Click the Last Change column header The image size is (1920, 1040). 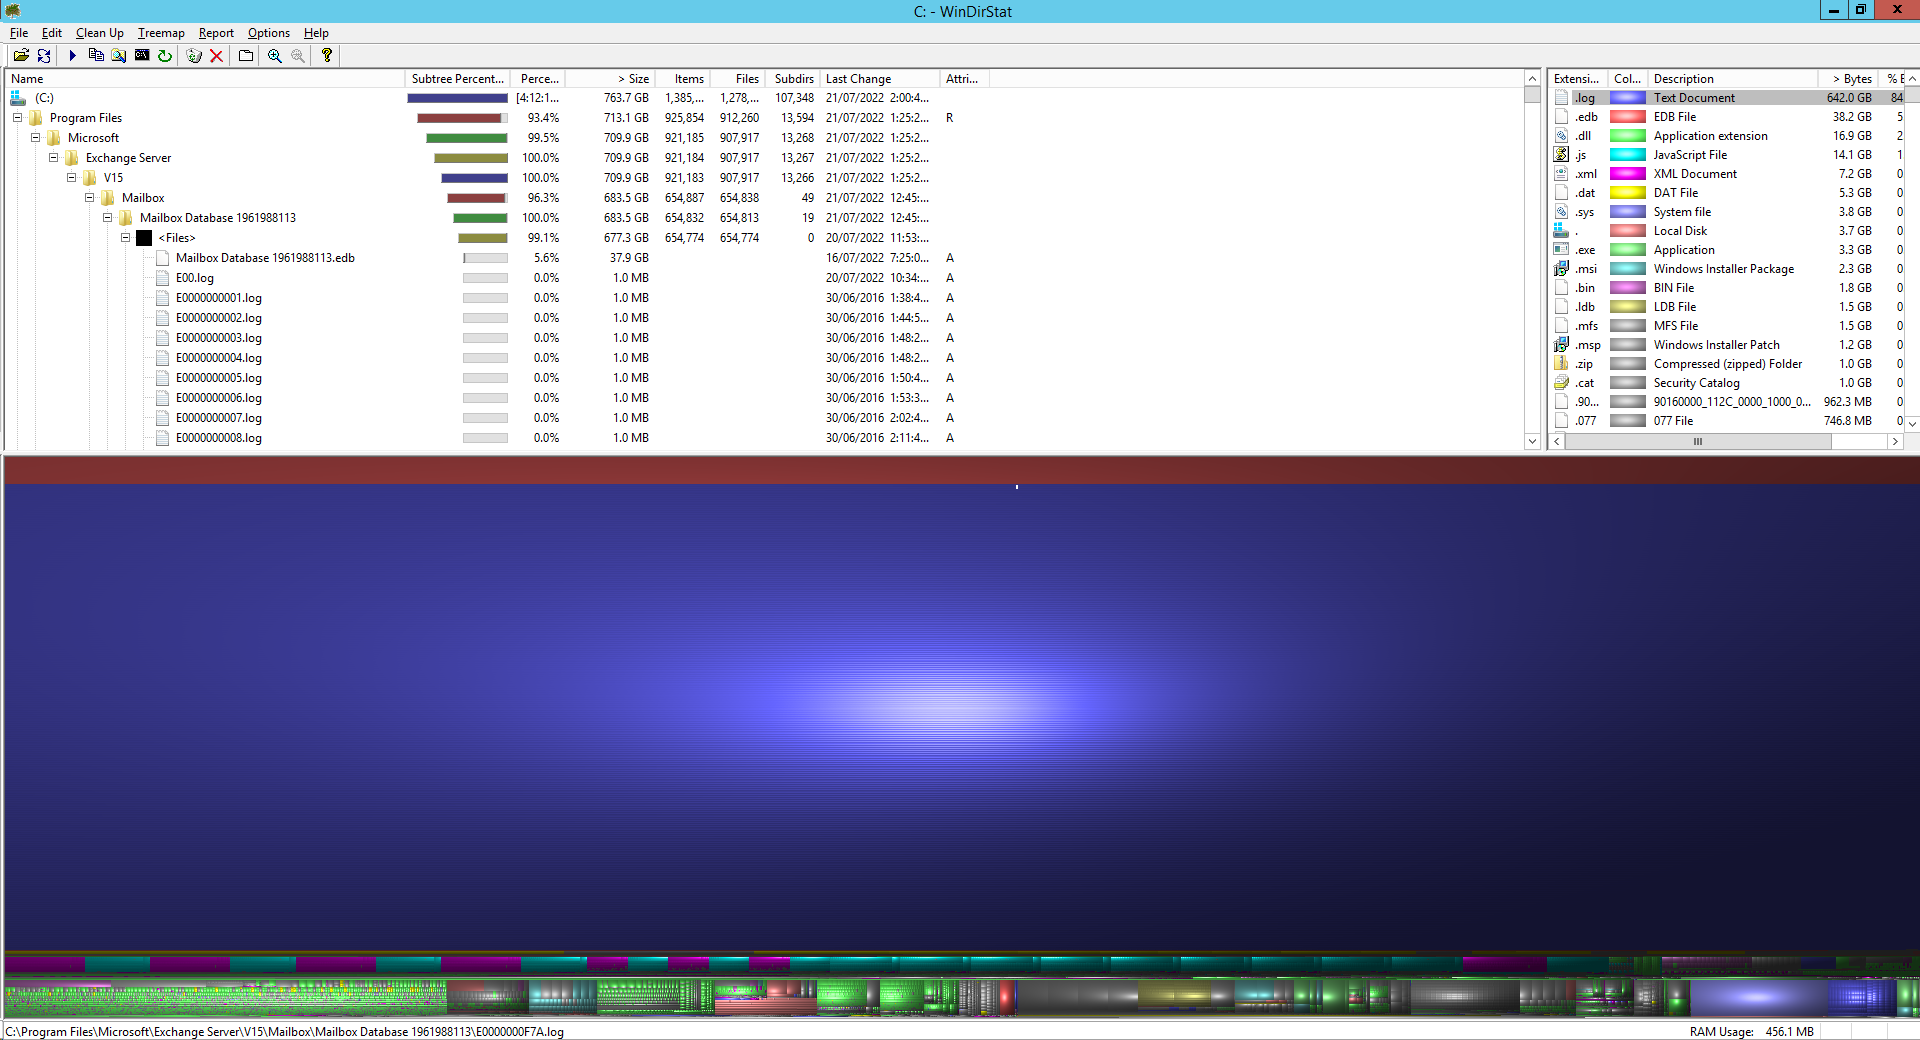click(859, 78)
